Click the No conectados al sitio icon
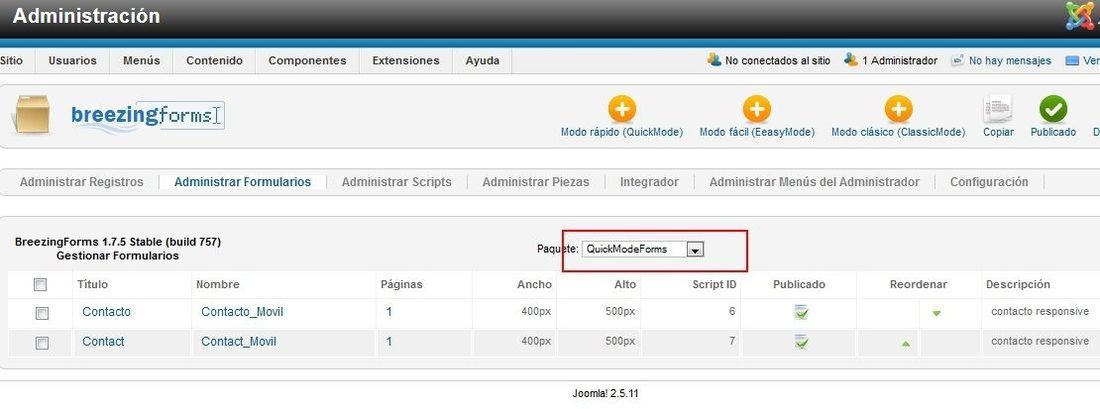 (x=714, y=60)
